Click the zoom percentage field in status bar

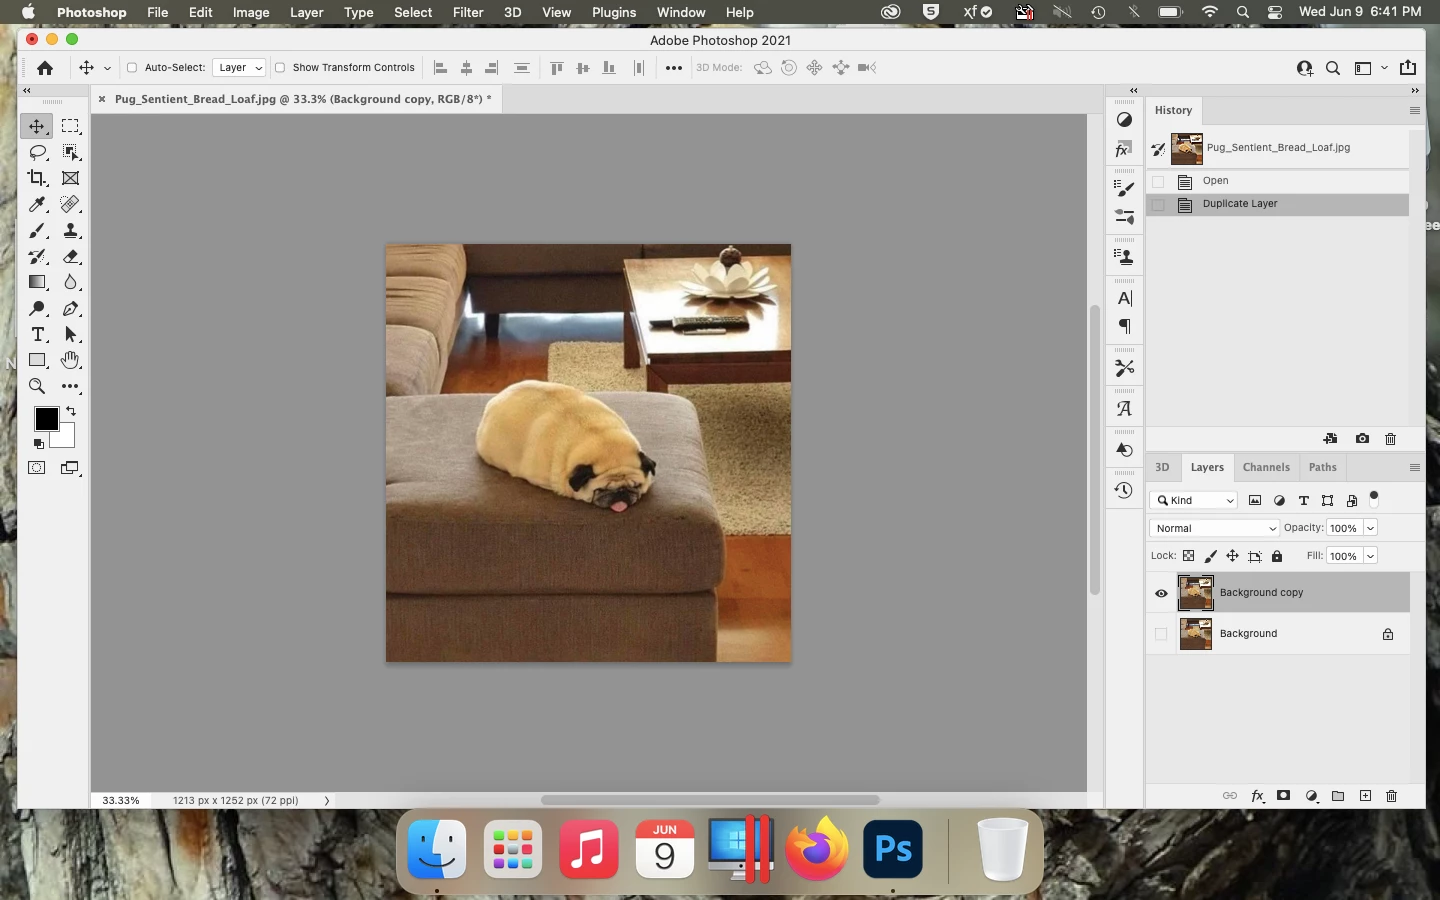(121, 801)
